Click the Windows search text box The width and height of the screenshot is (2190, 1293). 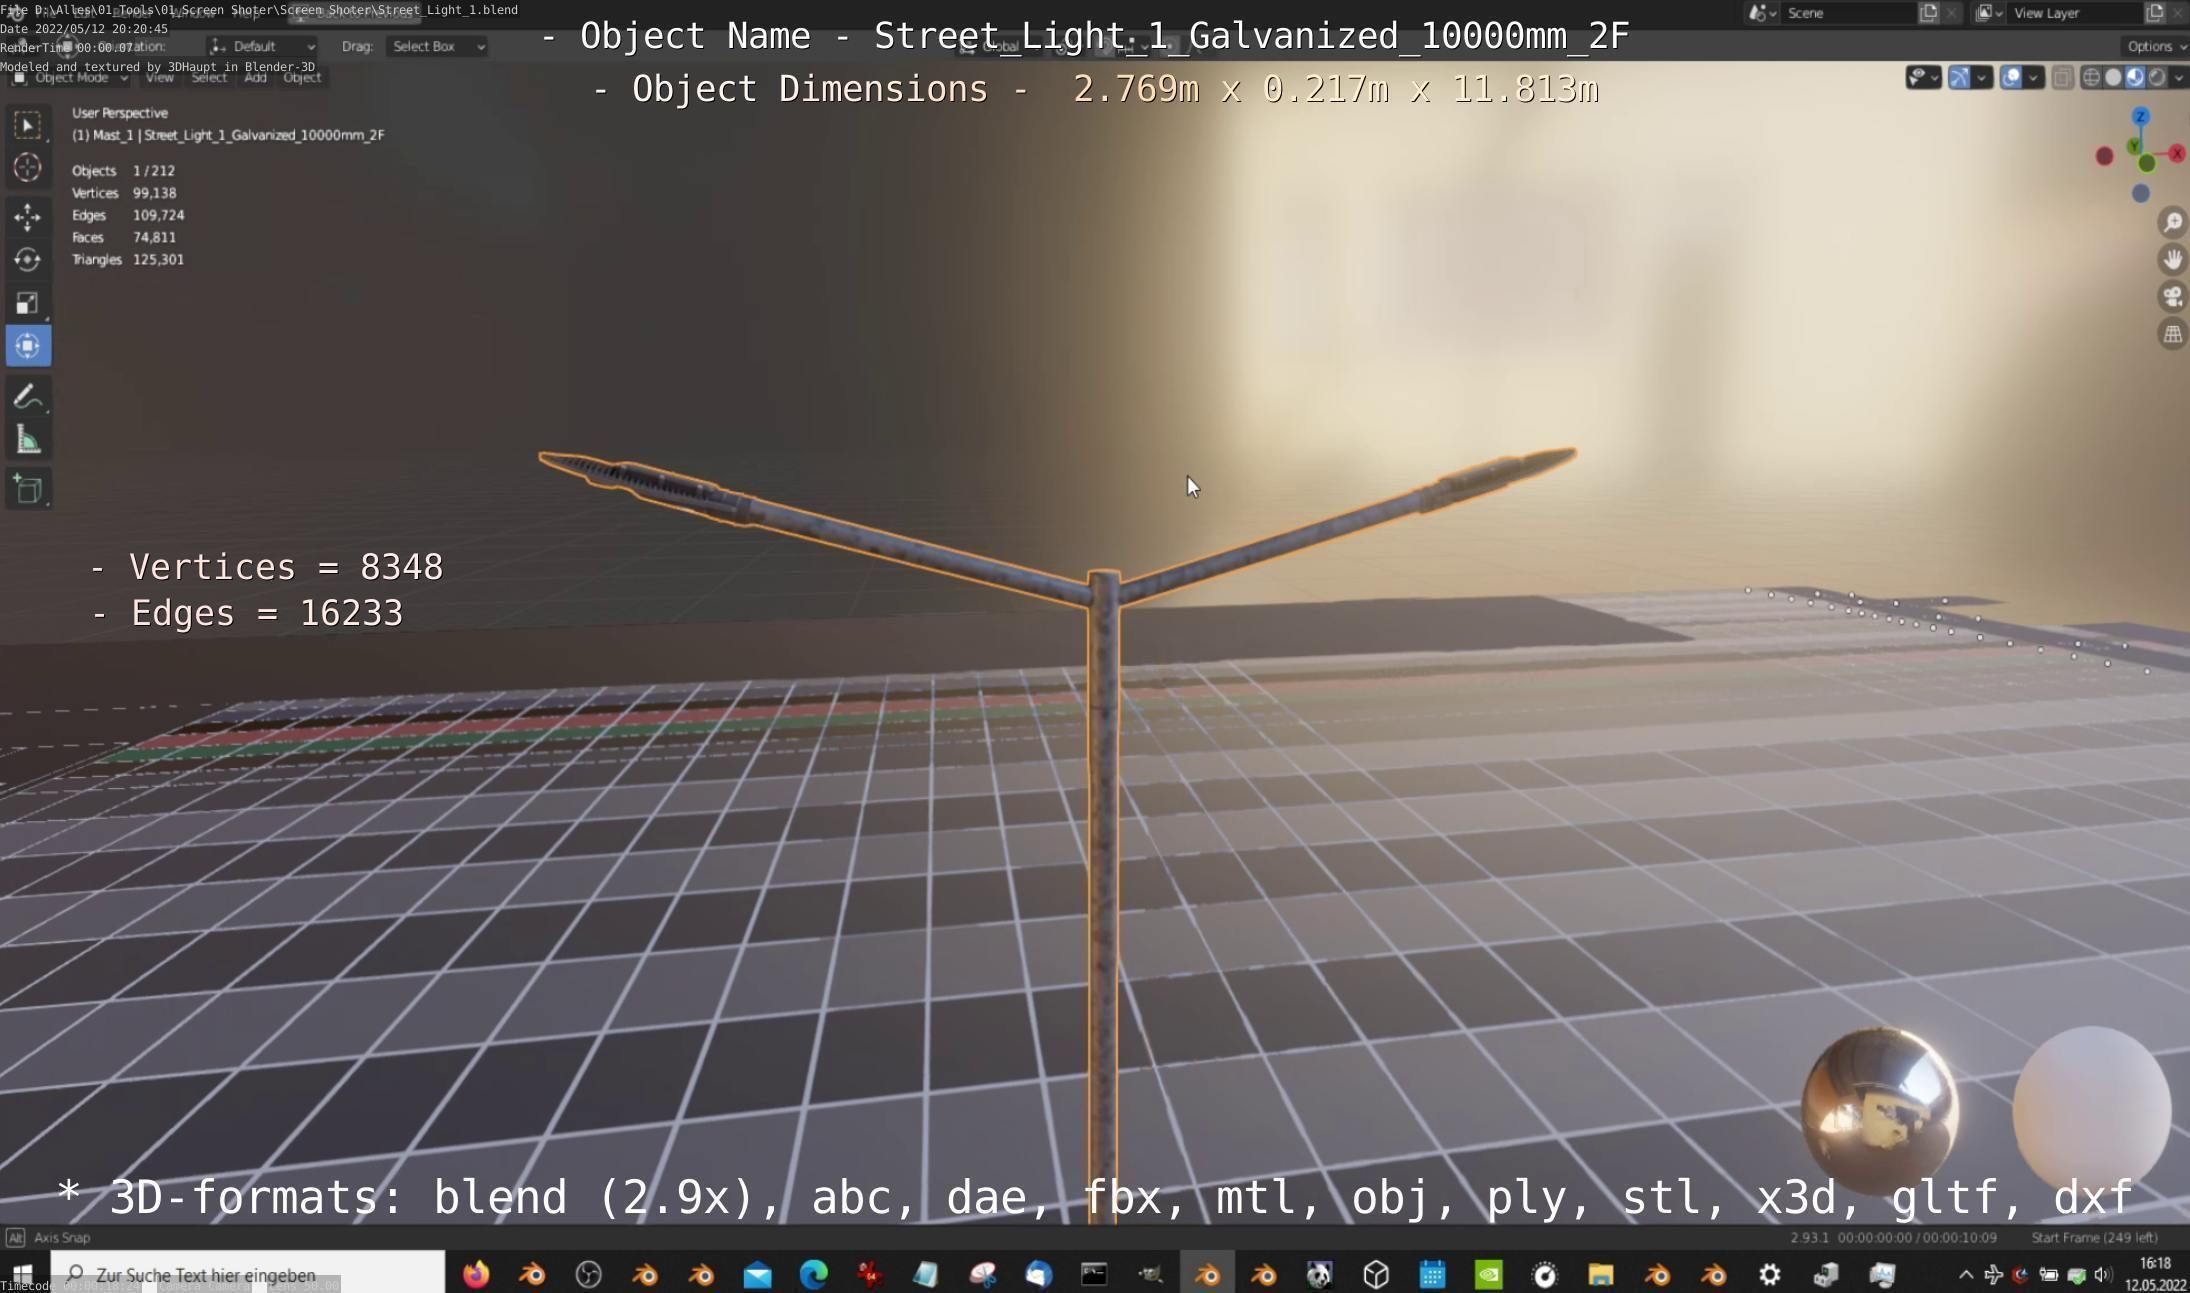pos(248,1274)
